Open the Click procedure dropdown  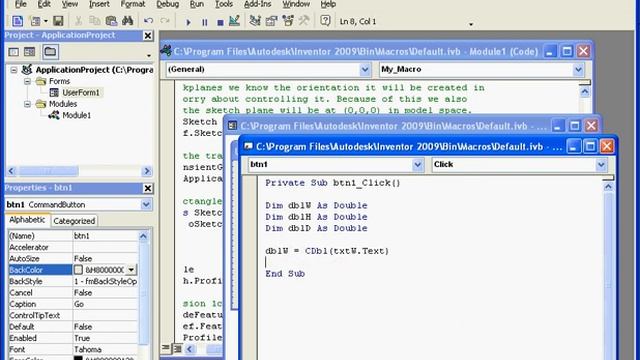[x=601, y=164]
